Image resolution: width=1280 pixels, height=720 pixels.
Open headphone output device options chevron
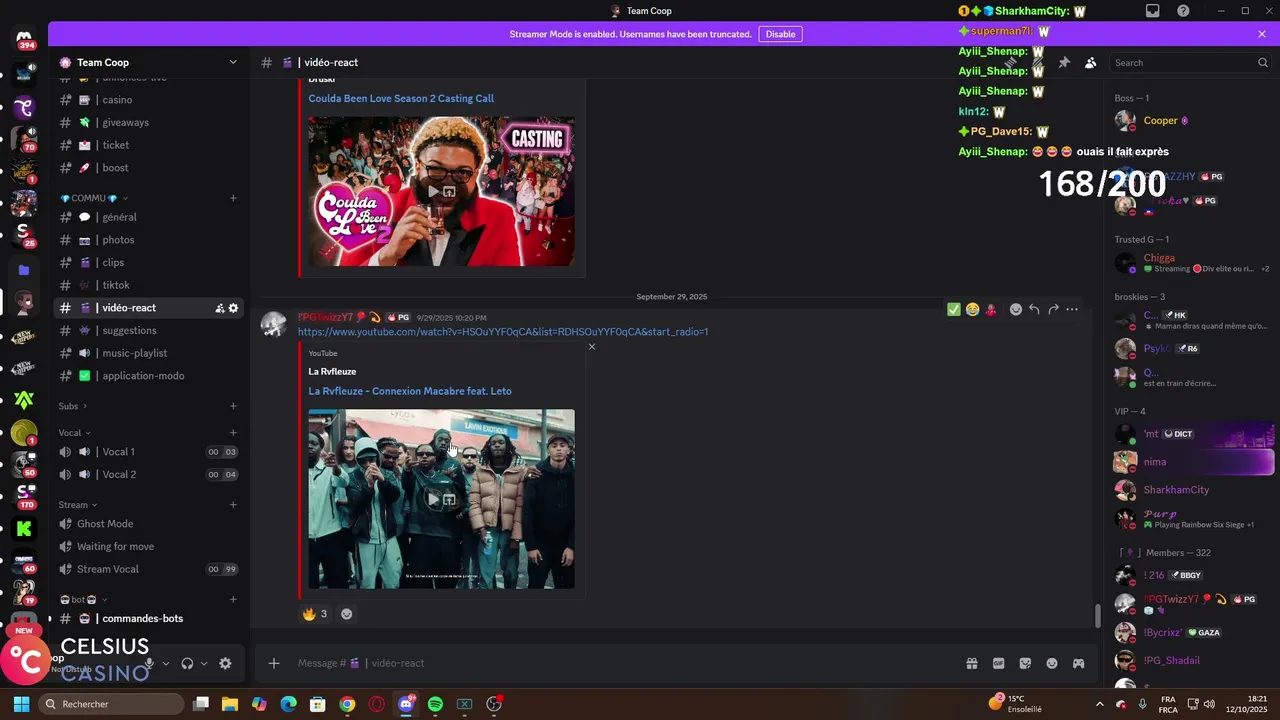204,663
